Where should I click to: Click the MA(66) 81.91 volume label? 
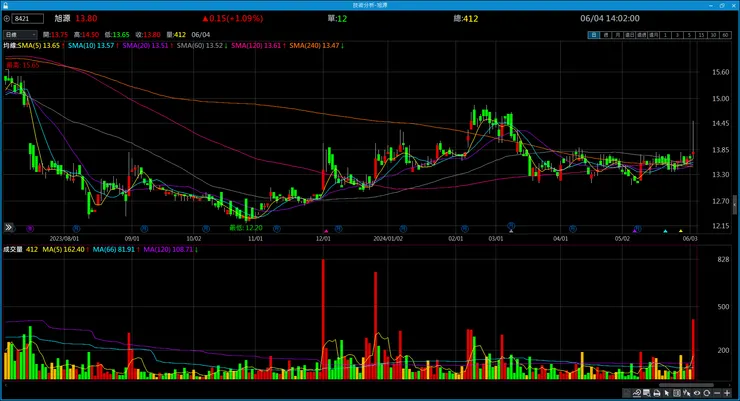(x=116, y=249)
